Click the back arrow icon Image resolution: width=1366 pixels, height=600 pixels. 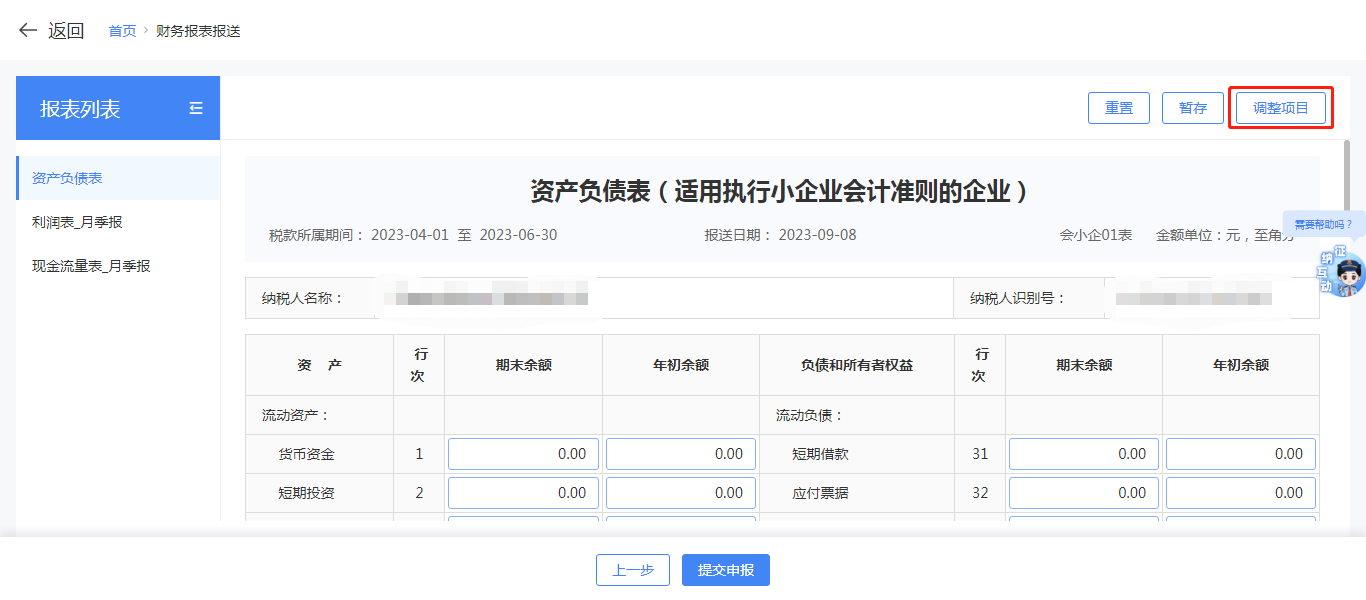pos(28,31)
